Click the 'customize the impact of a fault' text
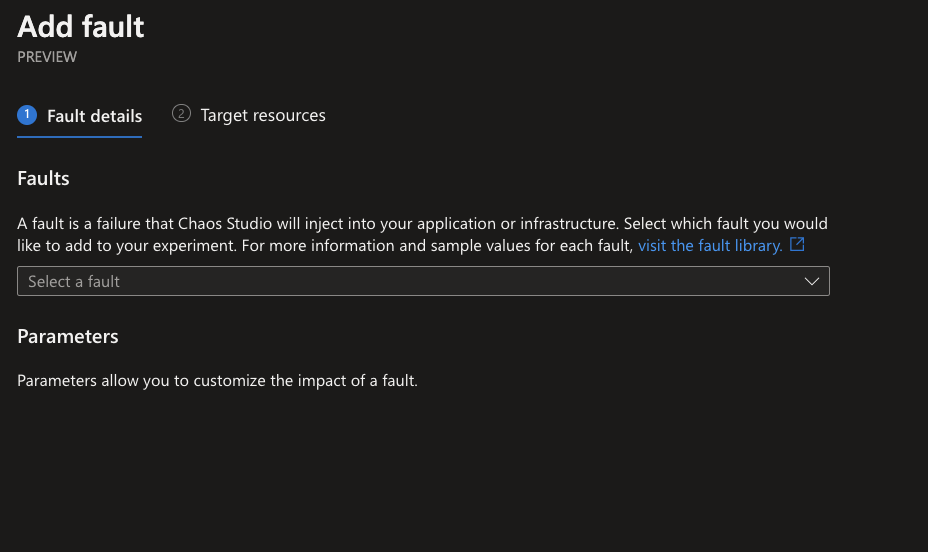This screenshot has width=928, height=552. pos(305,380)
